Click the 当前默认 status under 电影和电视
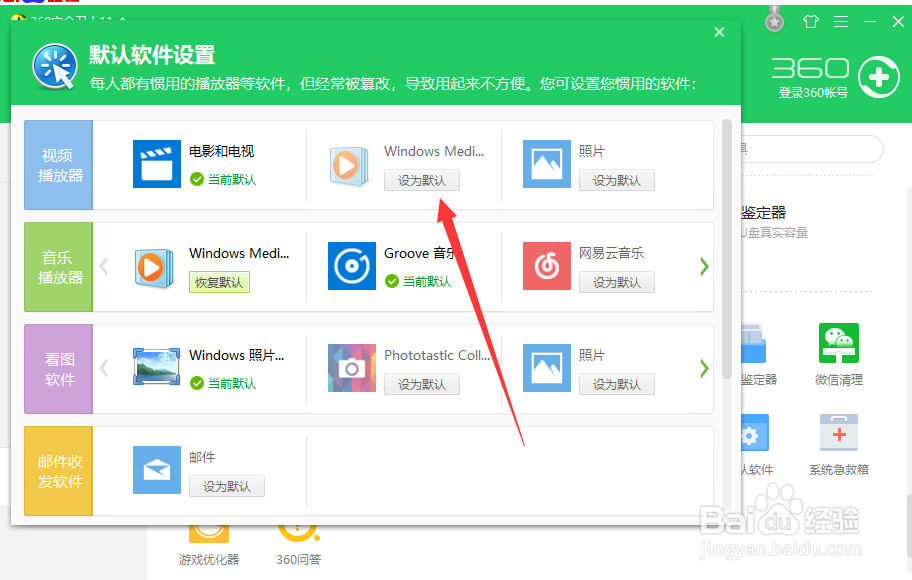 pos(223,179)
